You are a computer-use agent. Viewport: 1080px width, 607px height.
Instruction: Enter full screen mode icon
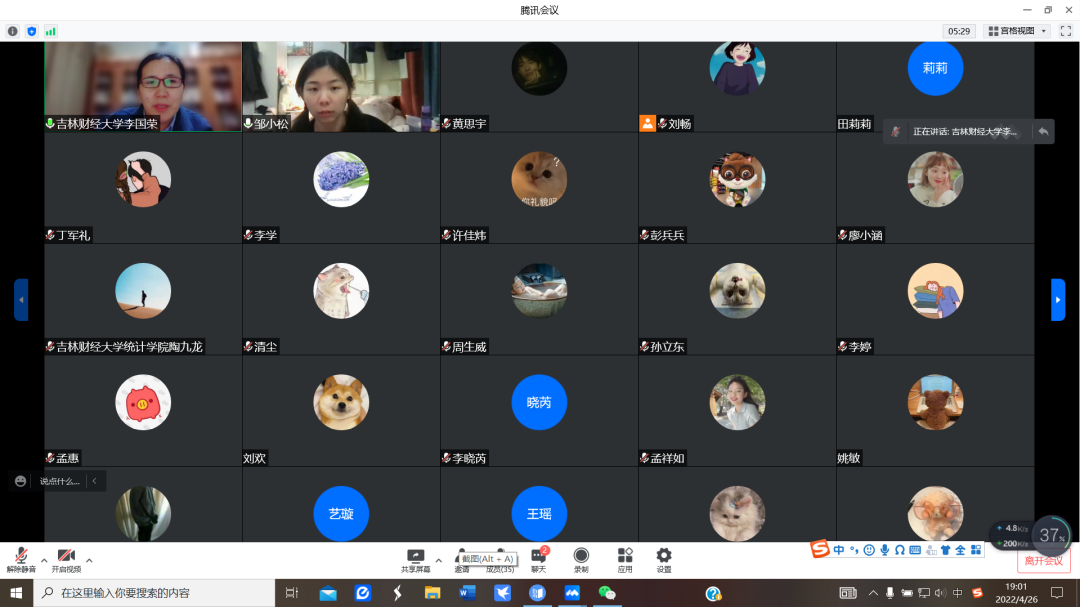click(x=1066, y=31)
